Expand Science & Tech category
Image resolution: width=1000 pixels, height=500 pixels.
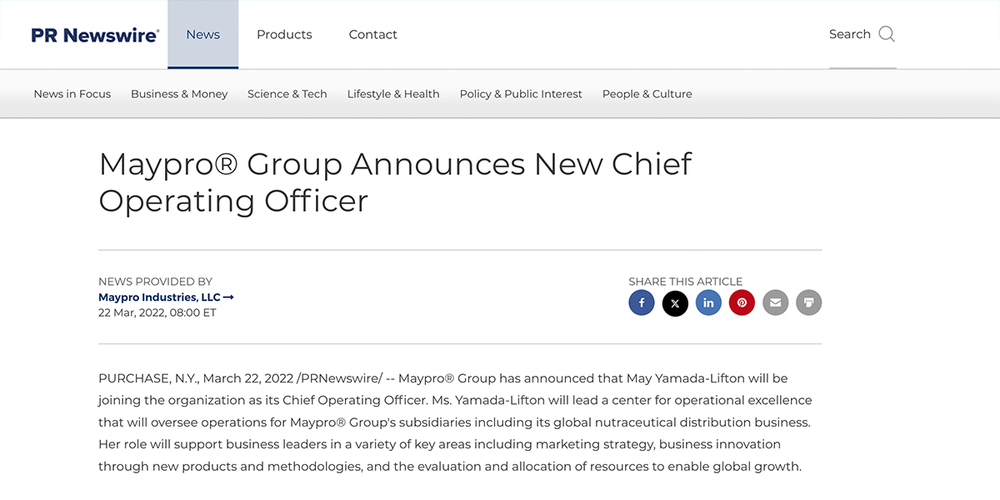click(287, 94)
